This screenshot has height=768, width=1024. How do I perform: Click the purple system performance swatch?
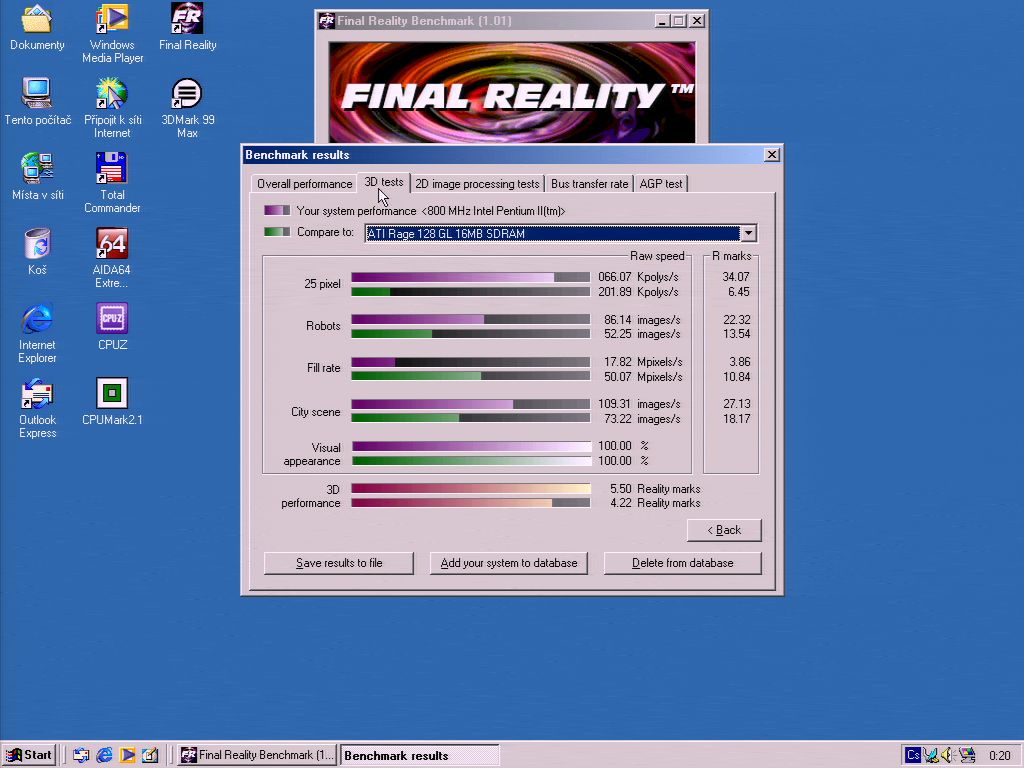277,210
